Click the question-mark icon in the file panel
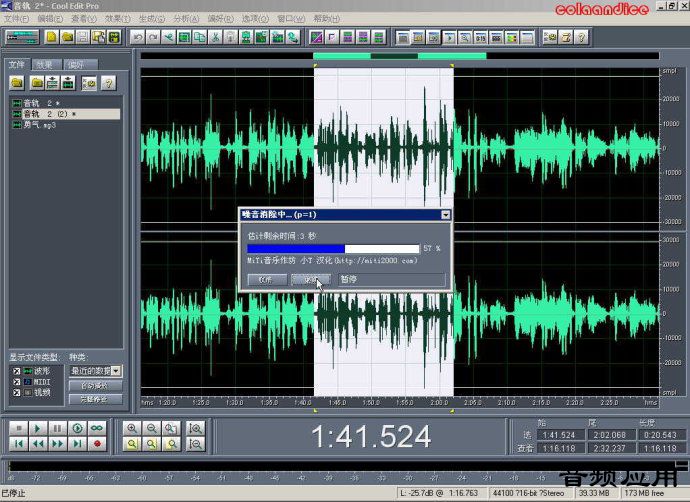The height and width of the screenshot is (502, 690). click(x=108, y=83)
